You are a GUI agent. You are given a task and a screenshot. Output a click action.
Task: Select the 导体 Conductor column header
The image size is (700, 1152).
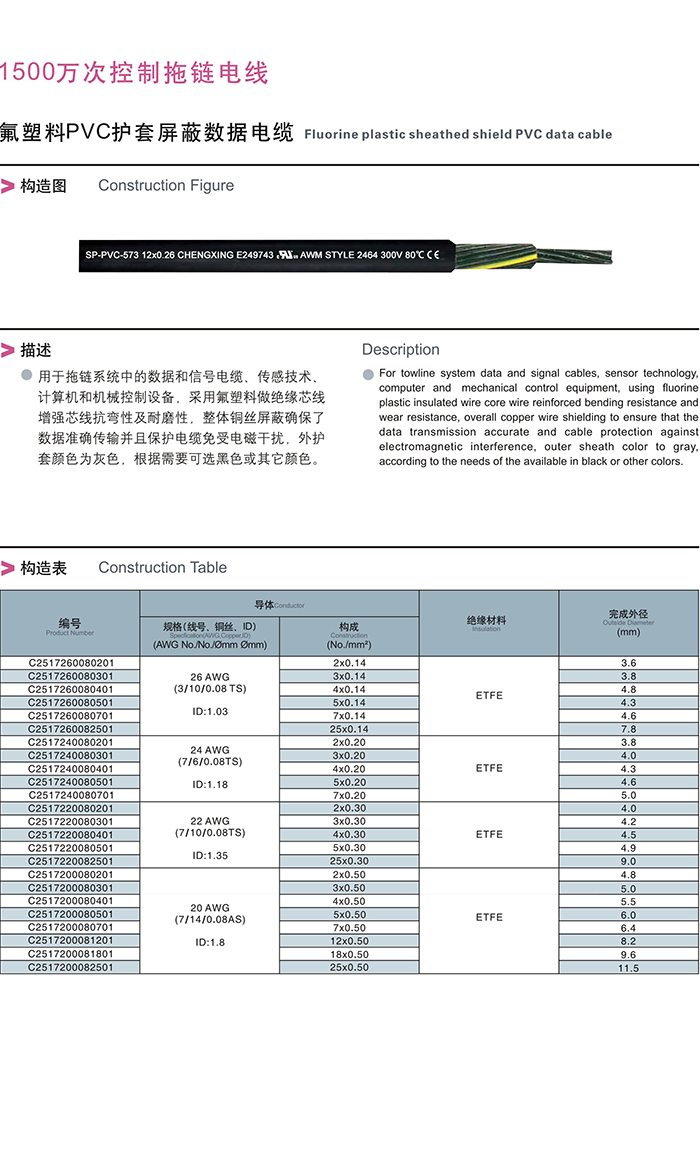pos(279,604)
